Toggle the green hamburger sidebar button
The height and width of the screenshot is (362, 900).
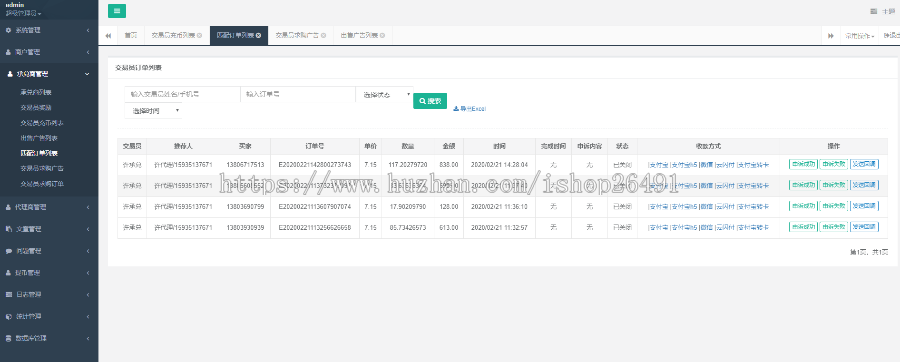point(117,11)
